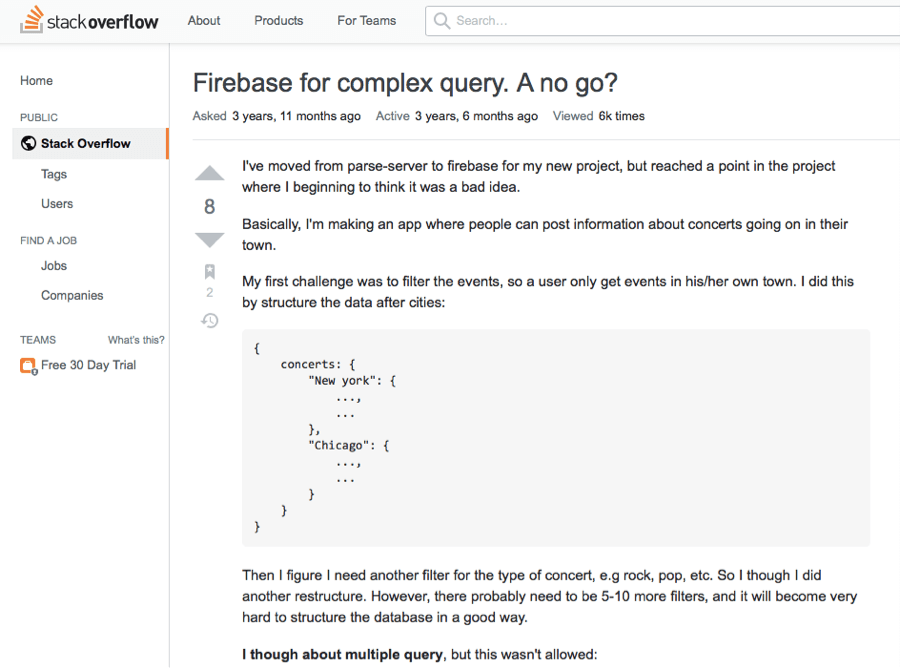Screen dimensions: 900x668
Task: Open the Companies page
Action: [x=72, y=296]
